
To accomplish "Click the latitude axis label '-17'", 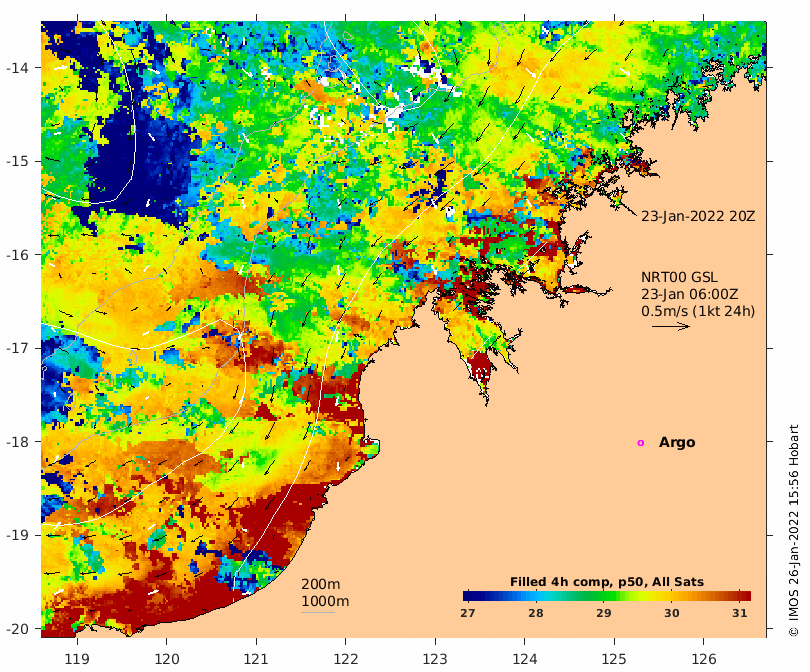I will pos(18,348).
